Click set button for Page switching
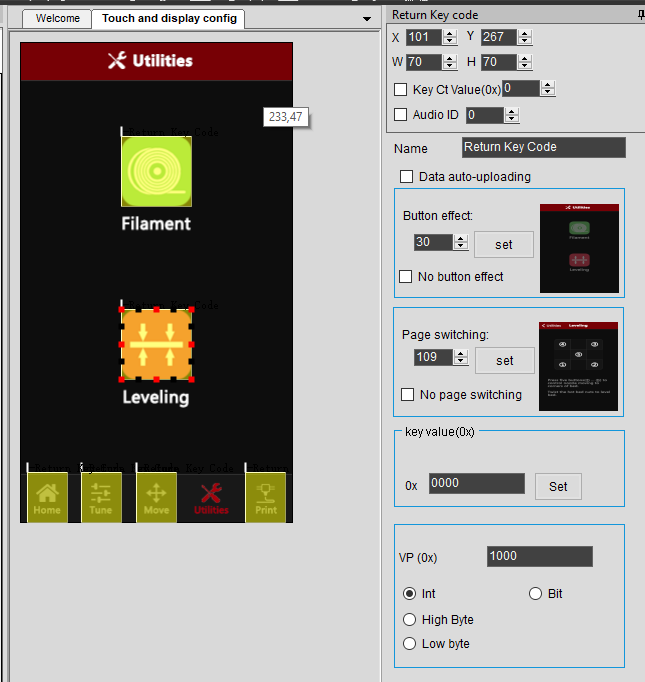 click(505, 361)
